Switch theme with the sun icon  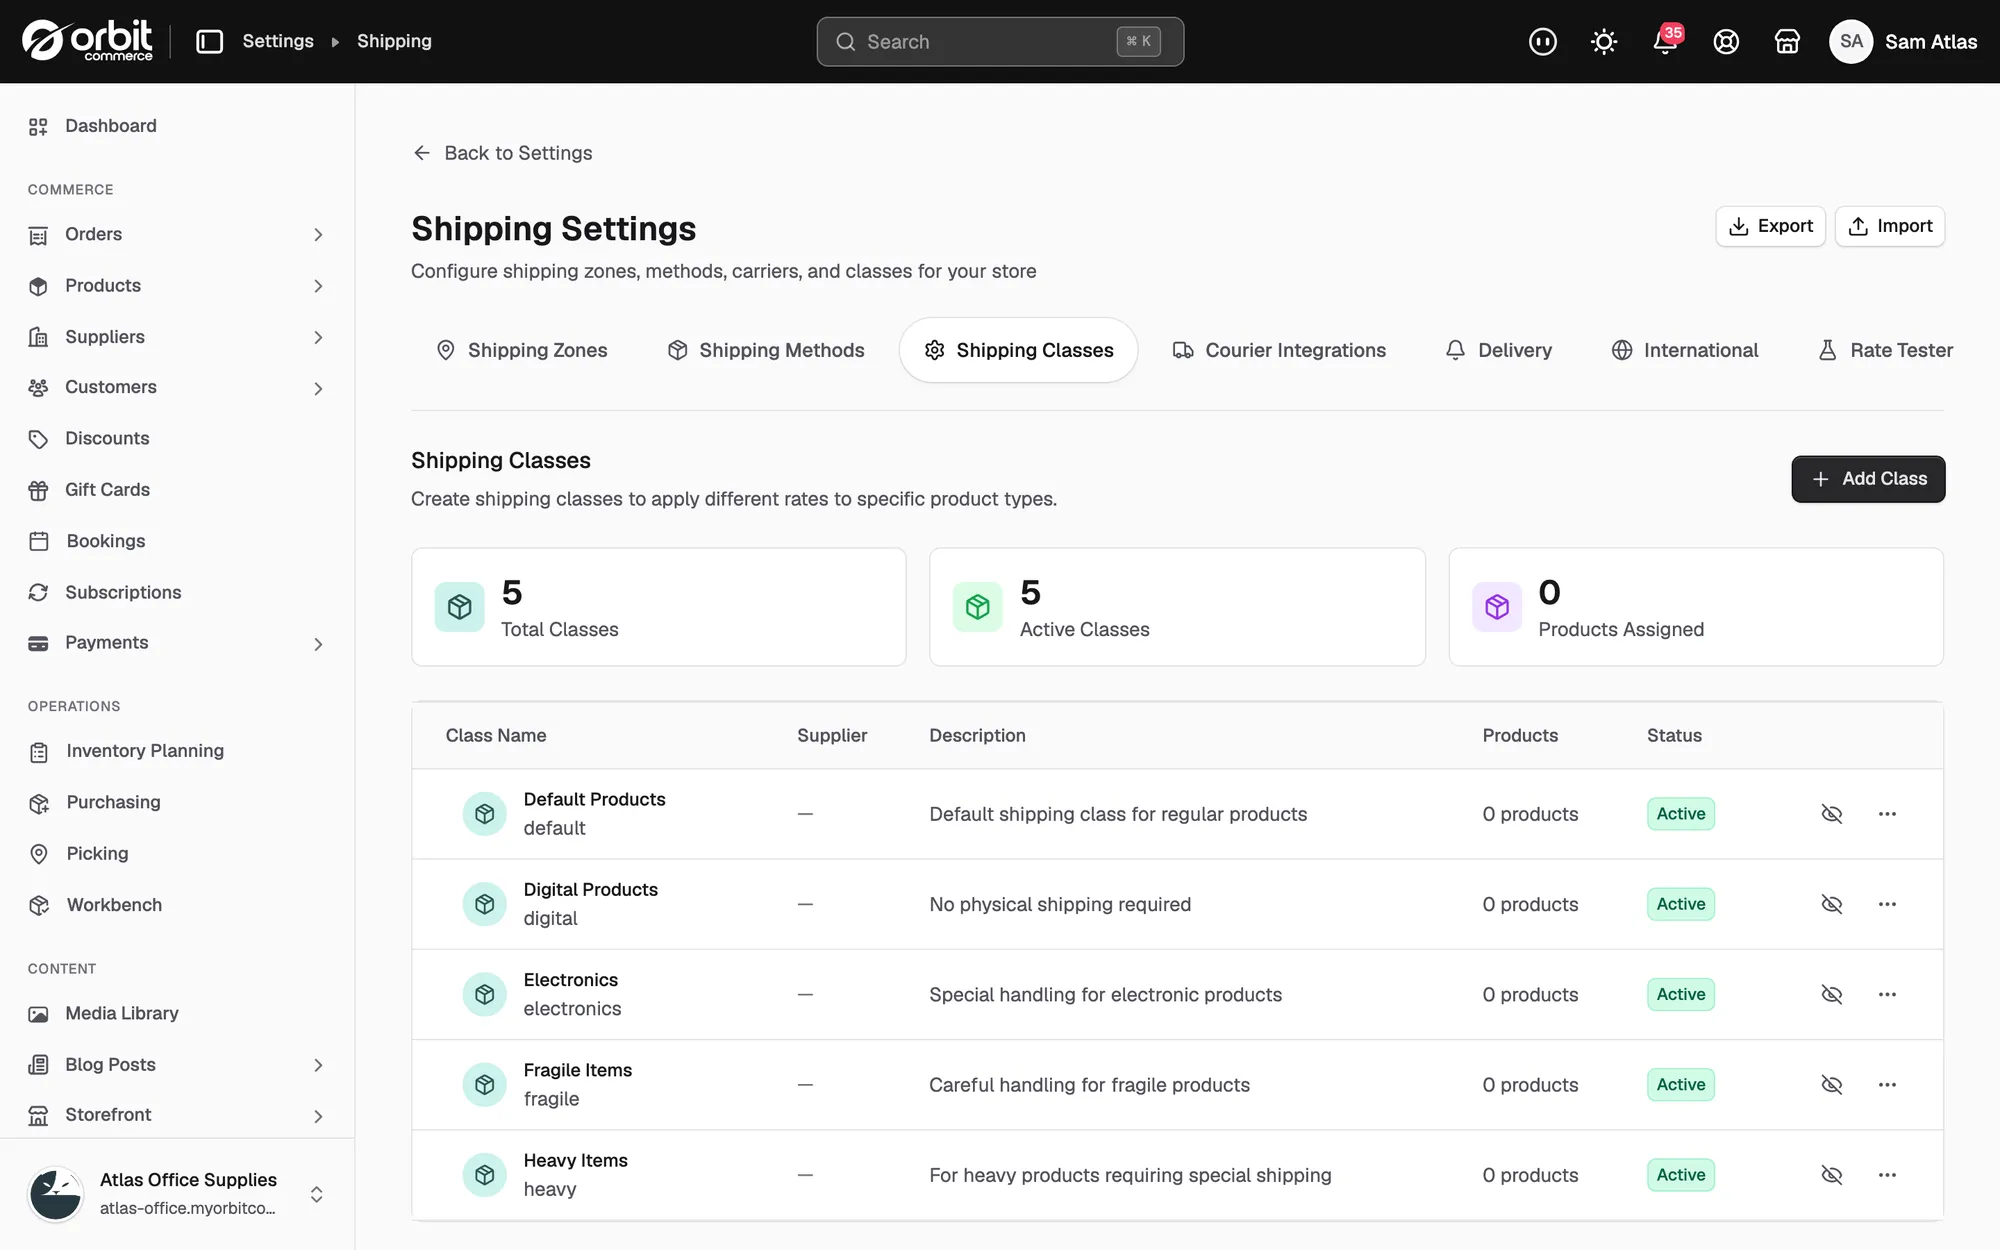click(1604, 41)
